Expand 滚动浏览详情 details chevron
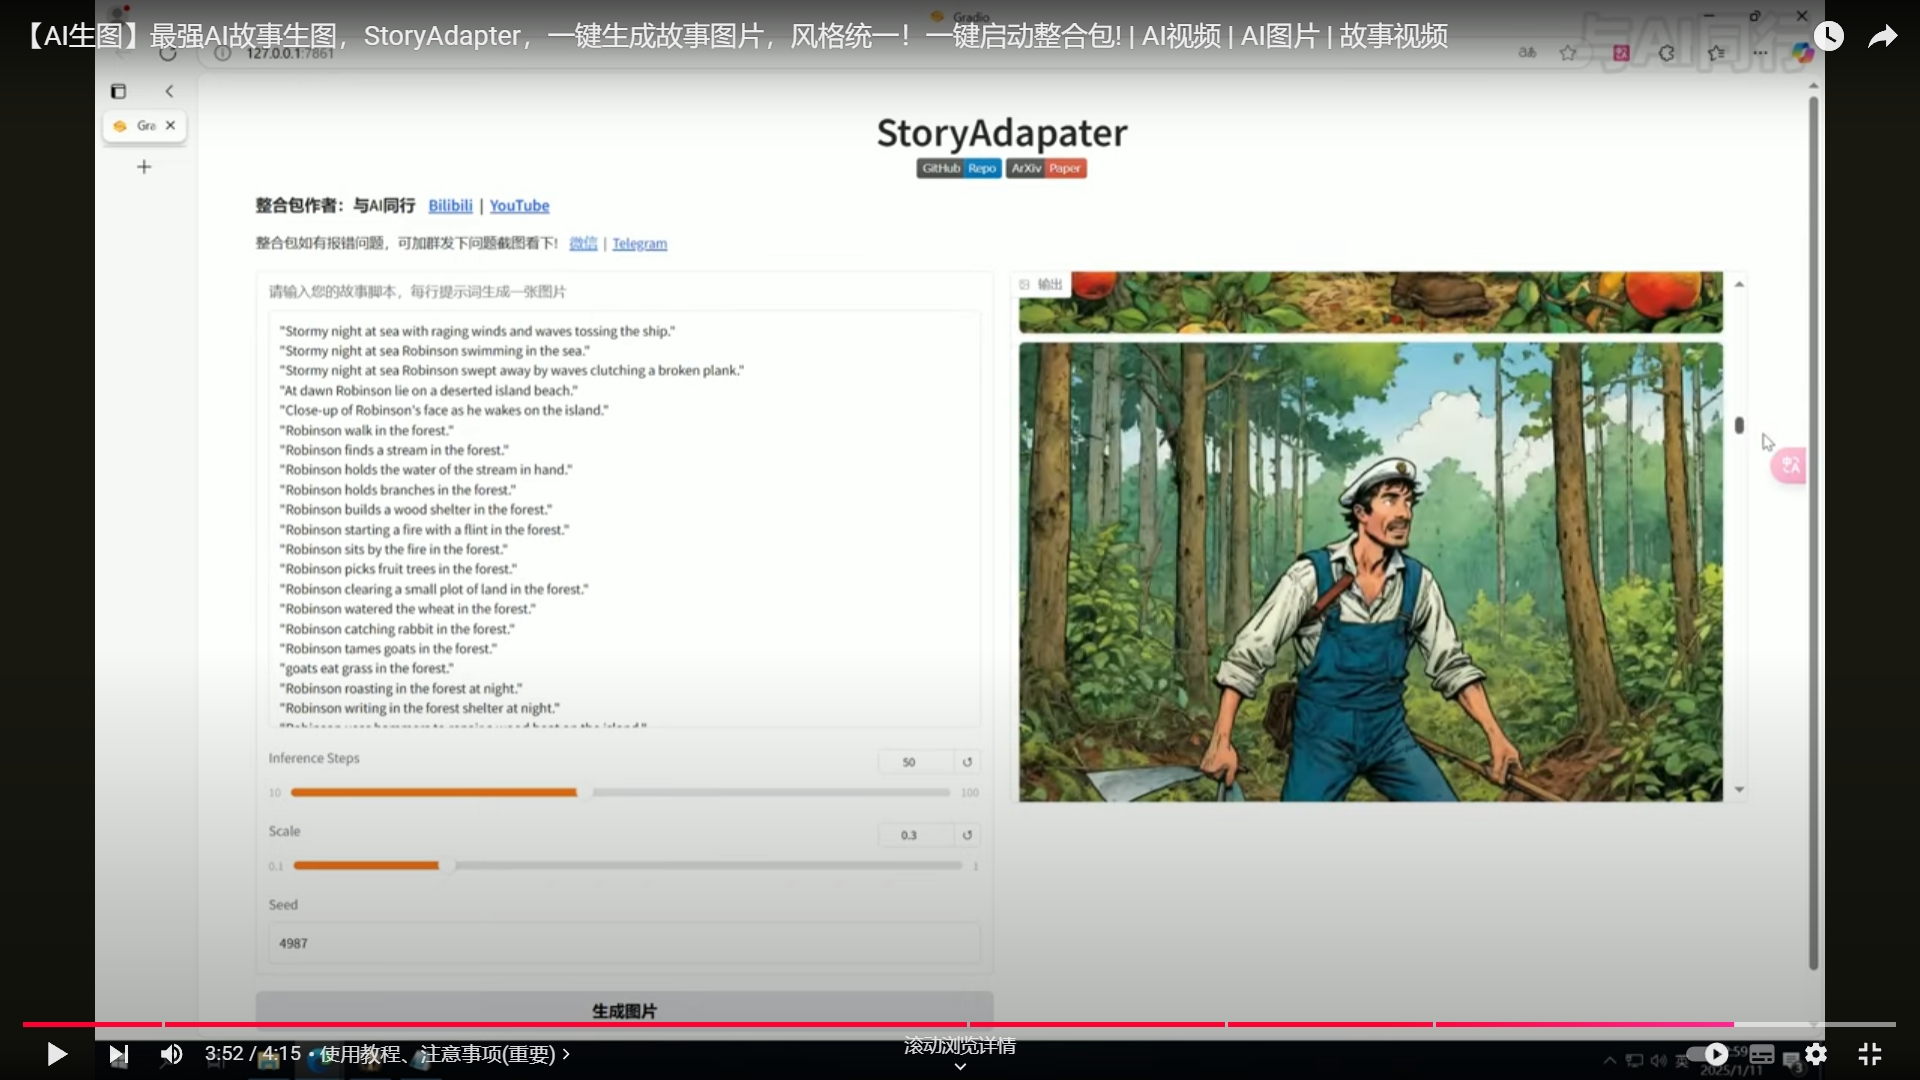Viewport: 1920px width, 1080px height. point(960,1066)
